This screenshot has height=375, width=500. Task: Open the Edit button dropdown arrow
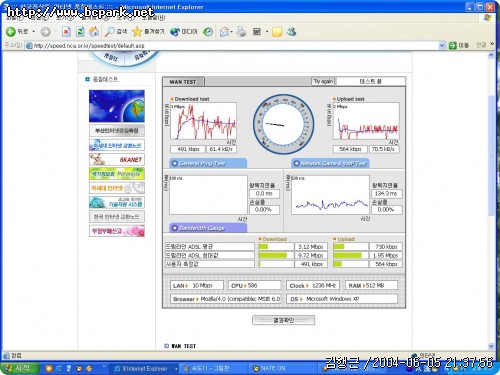tap(267, 32)
